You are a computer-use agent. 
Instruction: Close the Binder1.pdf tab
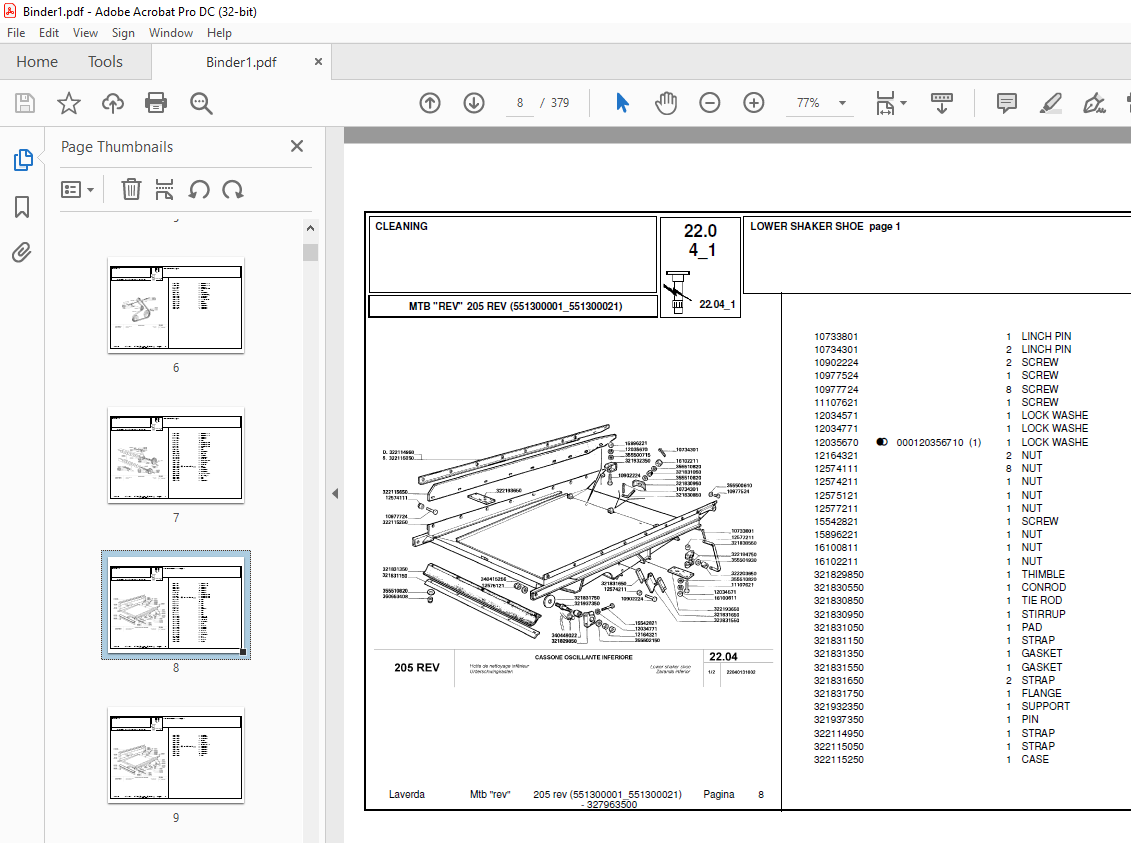318,62
